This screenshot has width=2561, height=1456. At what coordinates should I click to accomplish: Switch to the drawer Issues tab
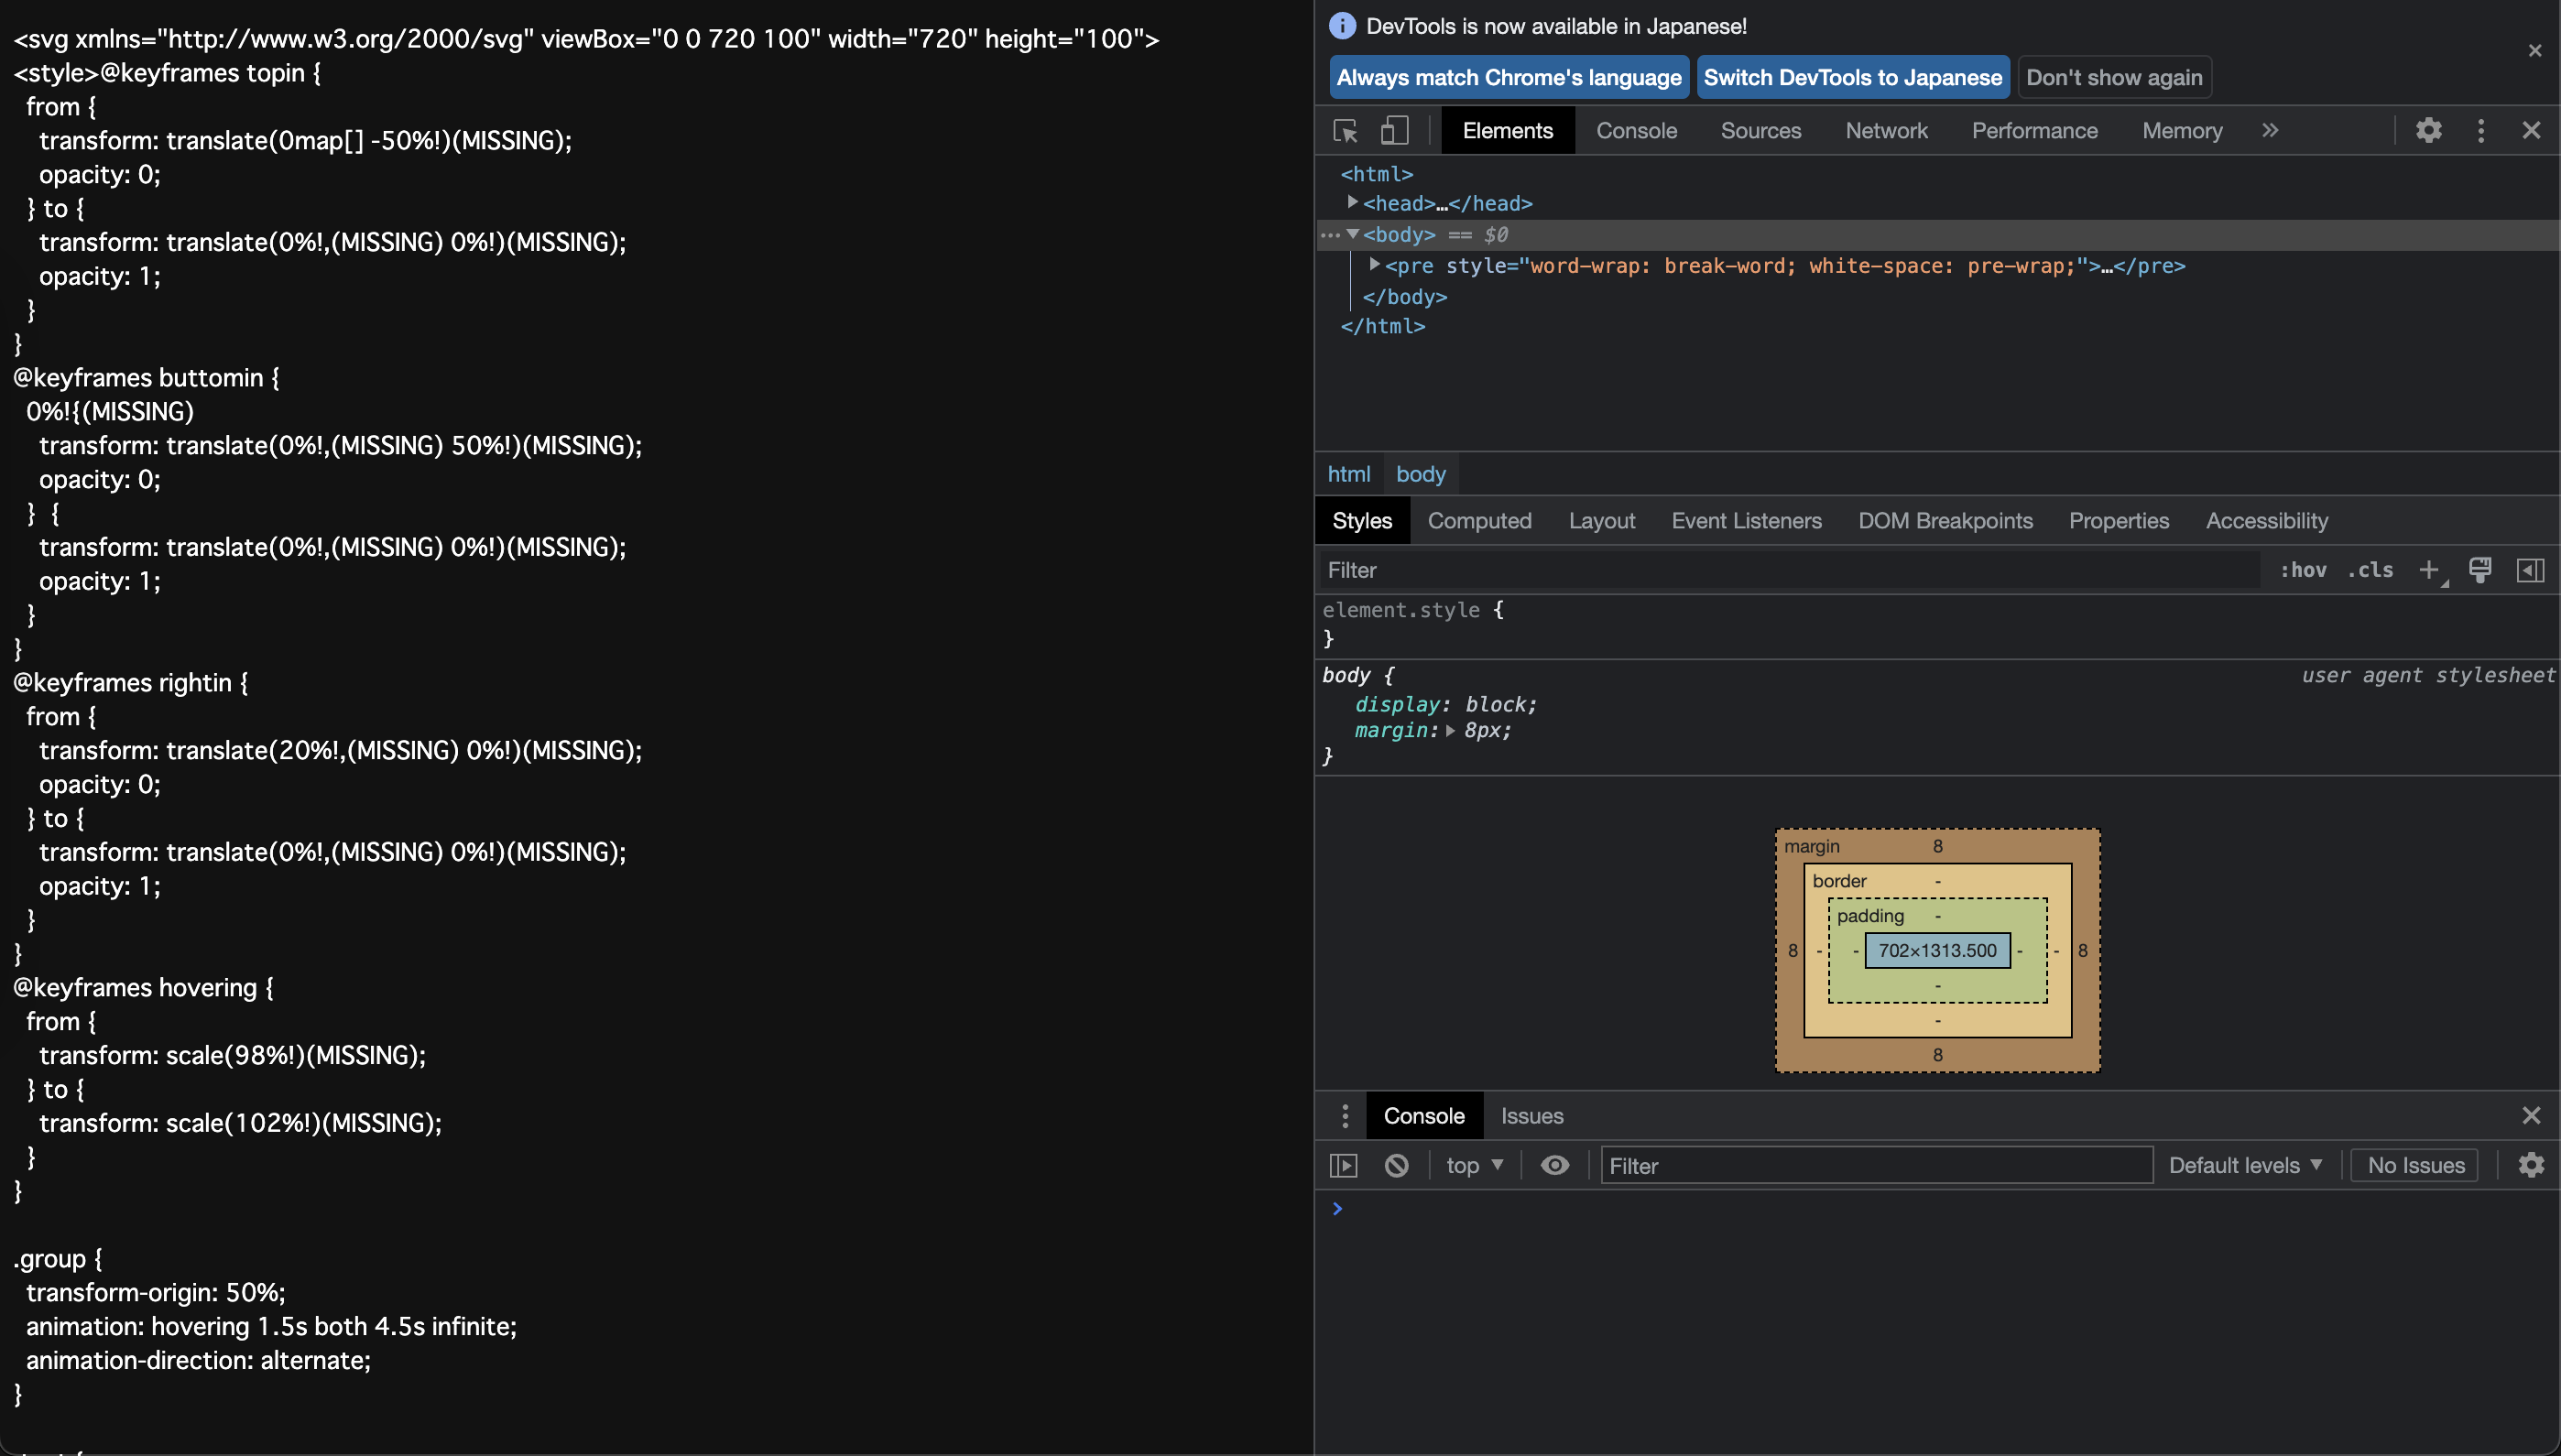(x=1532, y=1116)
